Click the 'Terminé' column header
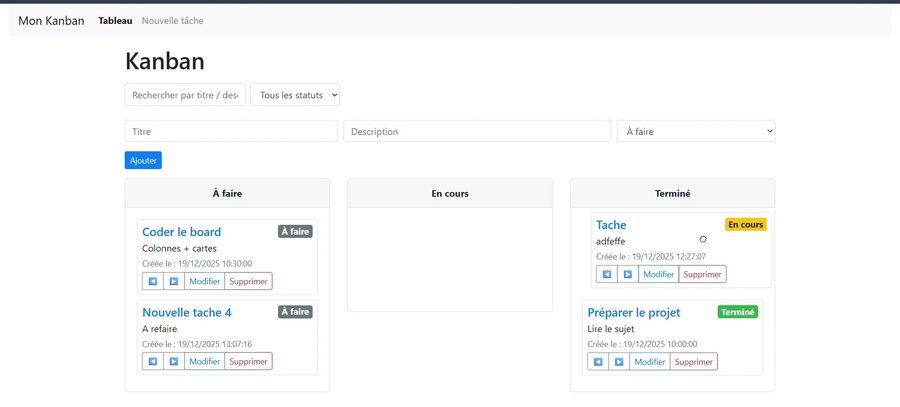Viewport: 900px width, 407px height. (x=673, y=193)
